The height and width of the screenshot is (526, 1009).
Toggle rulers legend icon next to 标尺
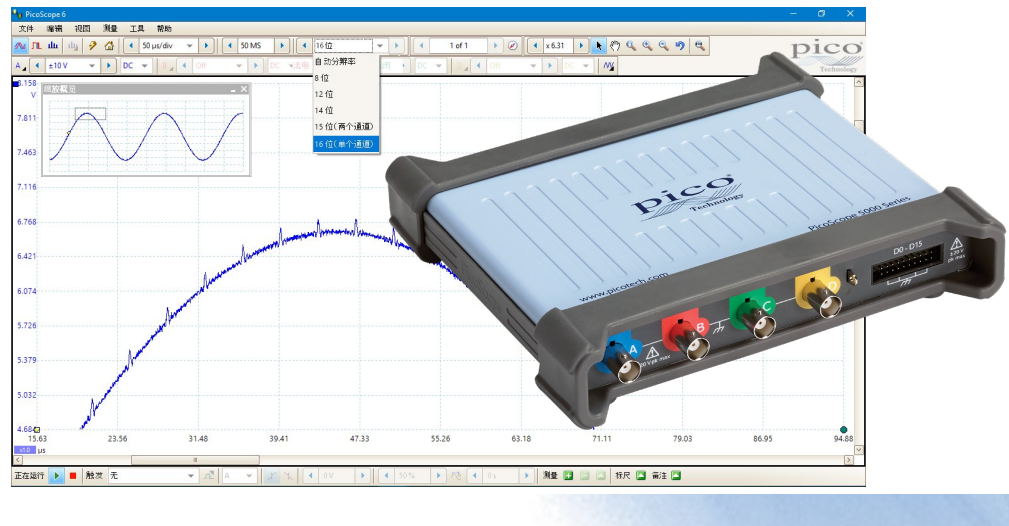coord(640,476)
